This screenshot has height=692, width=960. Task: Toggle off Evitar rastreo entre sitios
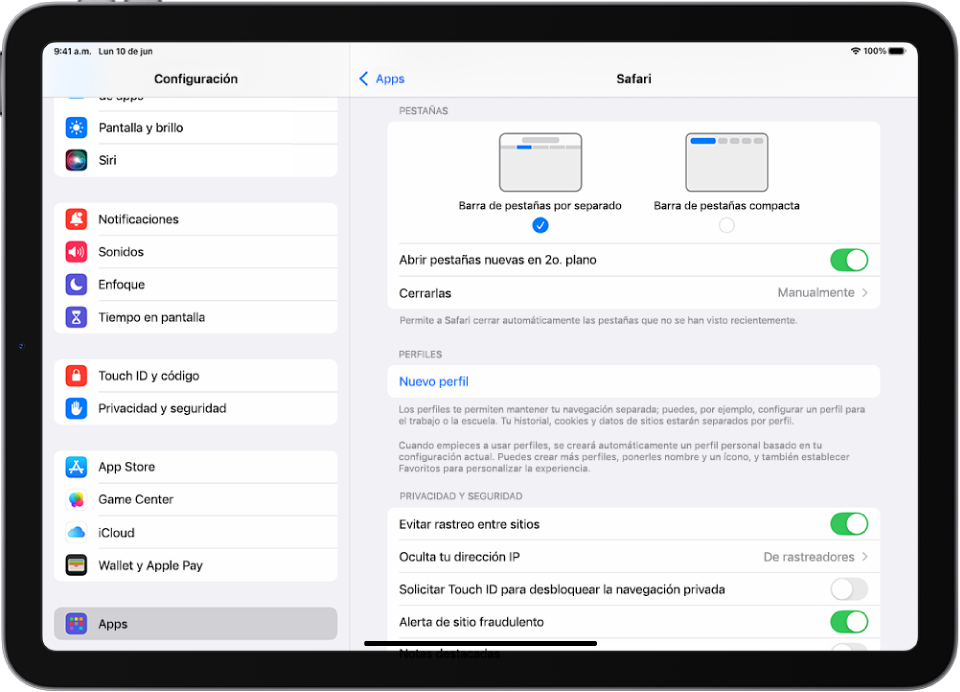(849, 523)
